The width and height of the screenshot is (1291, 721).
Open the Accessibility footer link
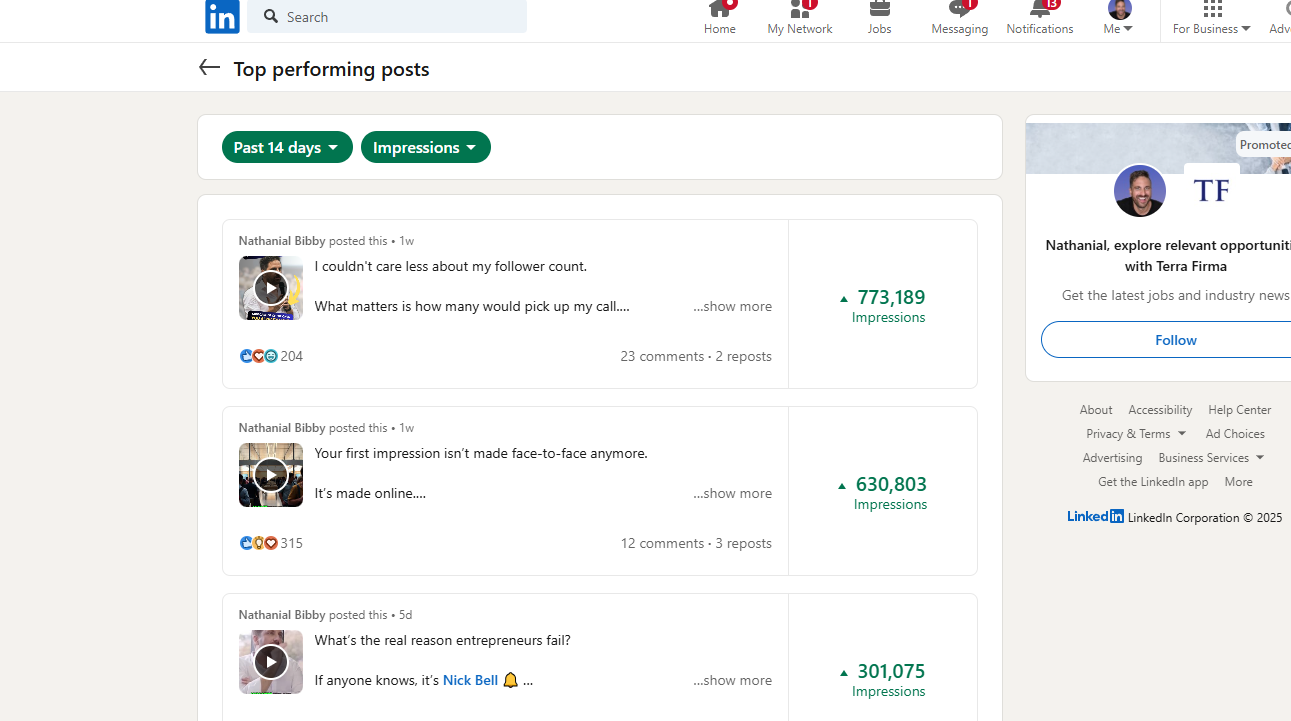point(1160,410)
